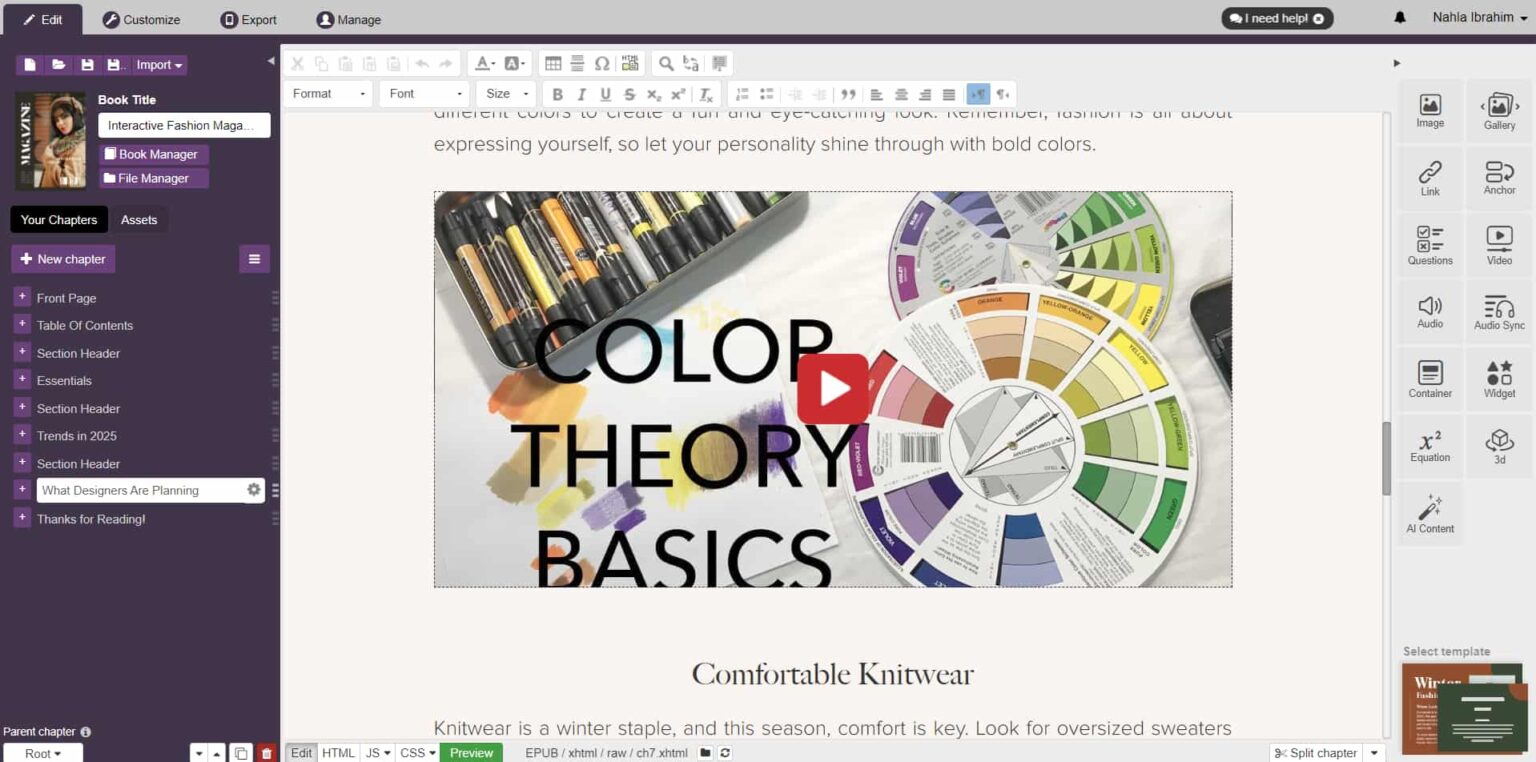Screen dimensions: 1536x762
Task: Add interactive Questions element
Action: click(x=1429, y=245)
